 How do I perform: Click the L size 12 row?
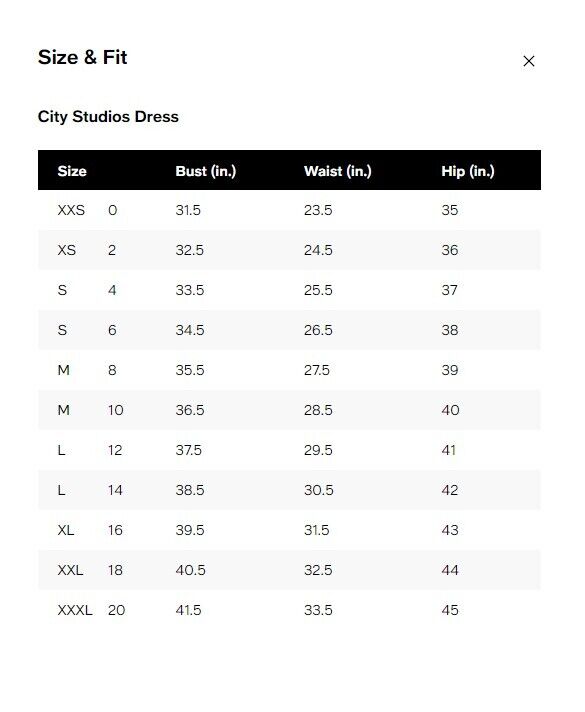pyautogui.click(x=289, y=450)
